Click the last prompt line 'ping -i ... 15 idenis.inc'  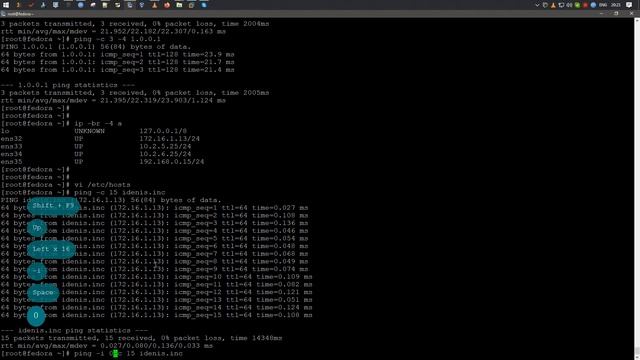[x=92, y=353]
